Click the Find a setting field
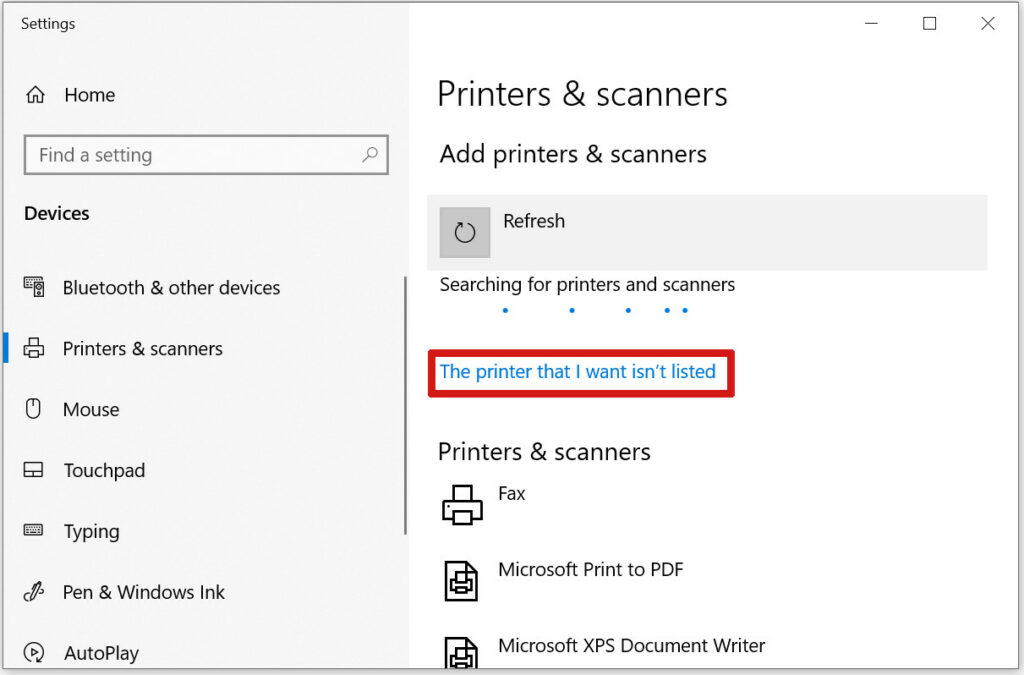Screen dimensions: 1024x675 pos(206,155)
